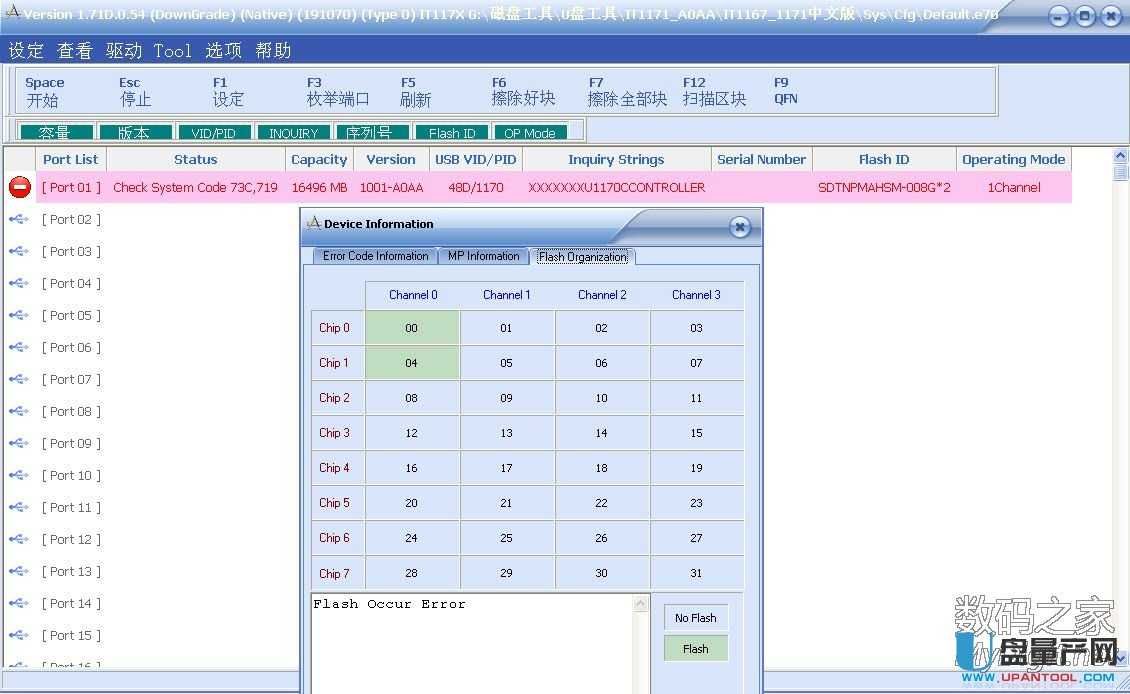Open the Error Code Information tab
Viewport: 1130px width, 694px height.
pos(375,256)
